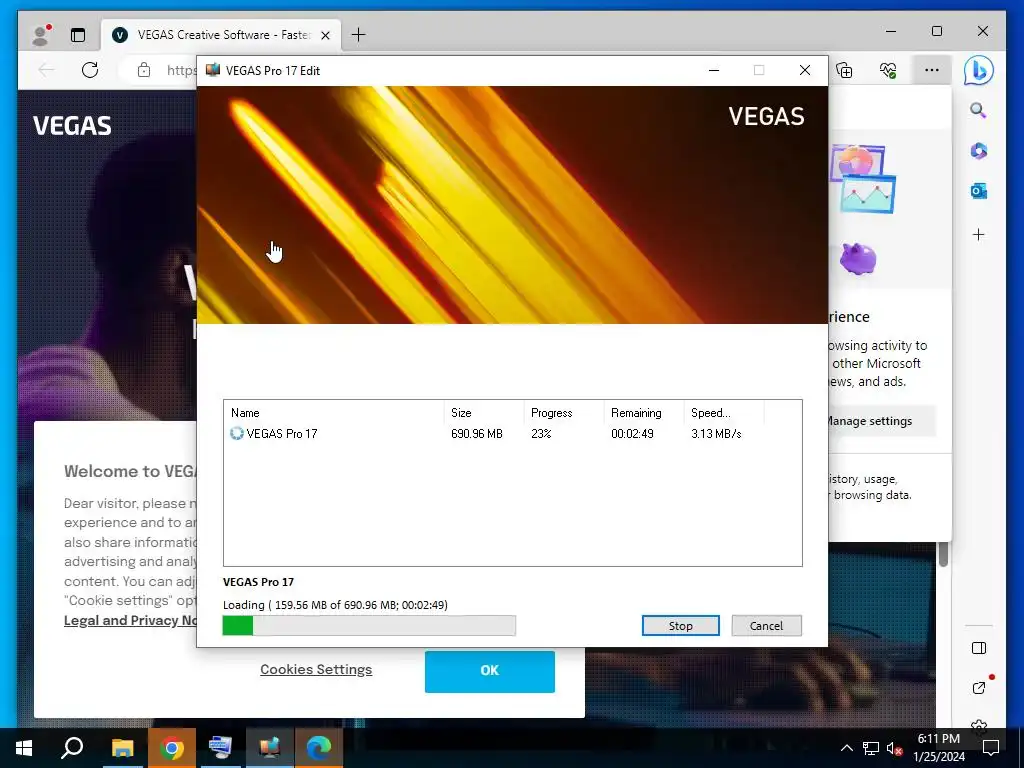
Task: Toggle Edge sidebar panel layout icon
Action: pyautogui.click(x=978, y=648)
